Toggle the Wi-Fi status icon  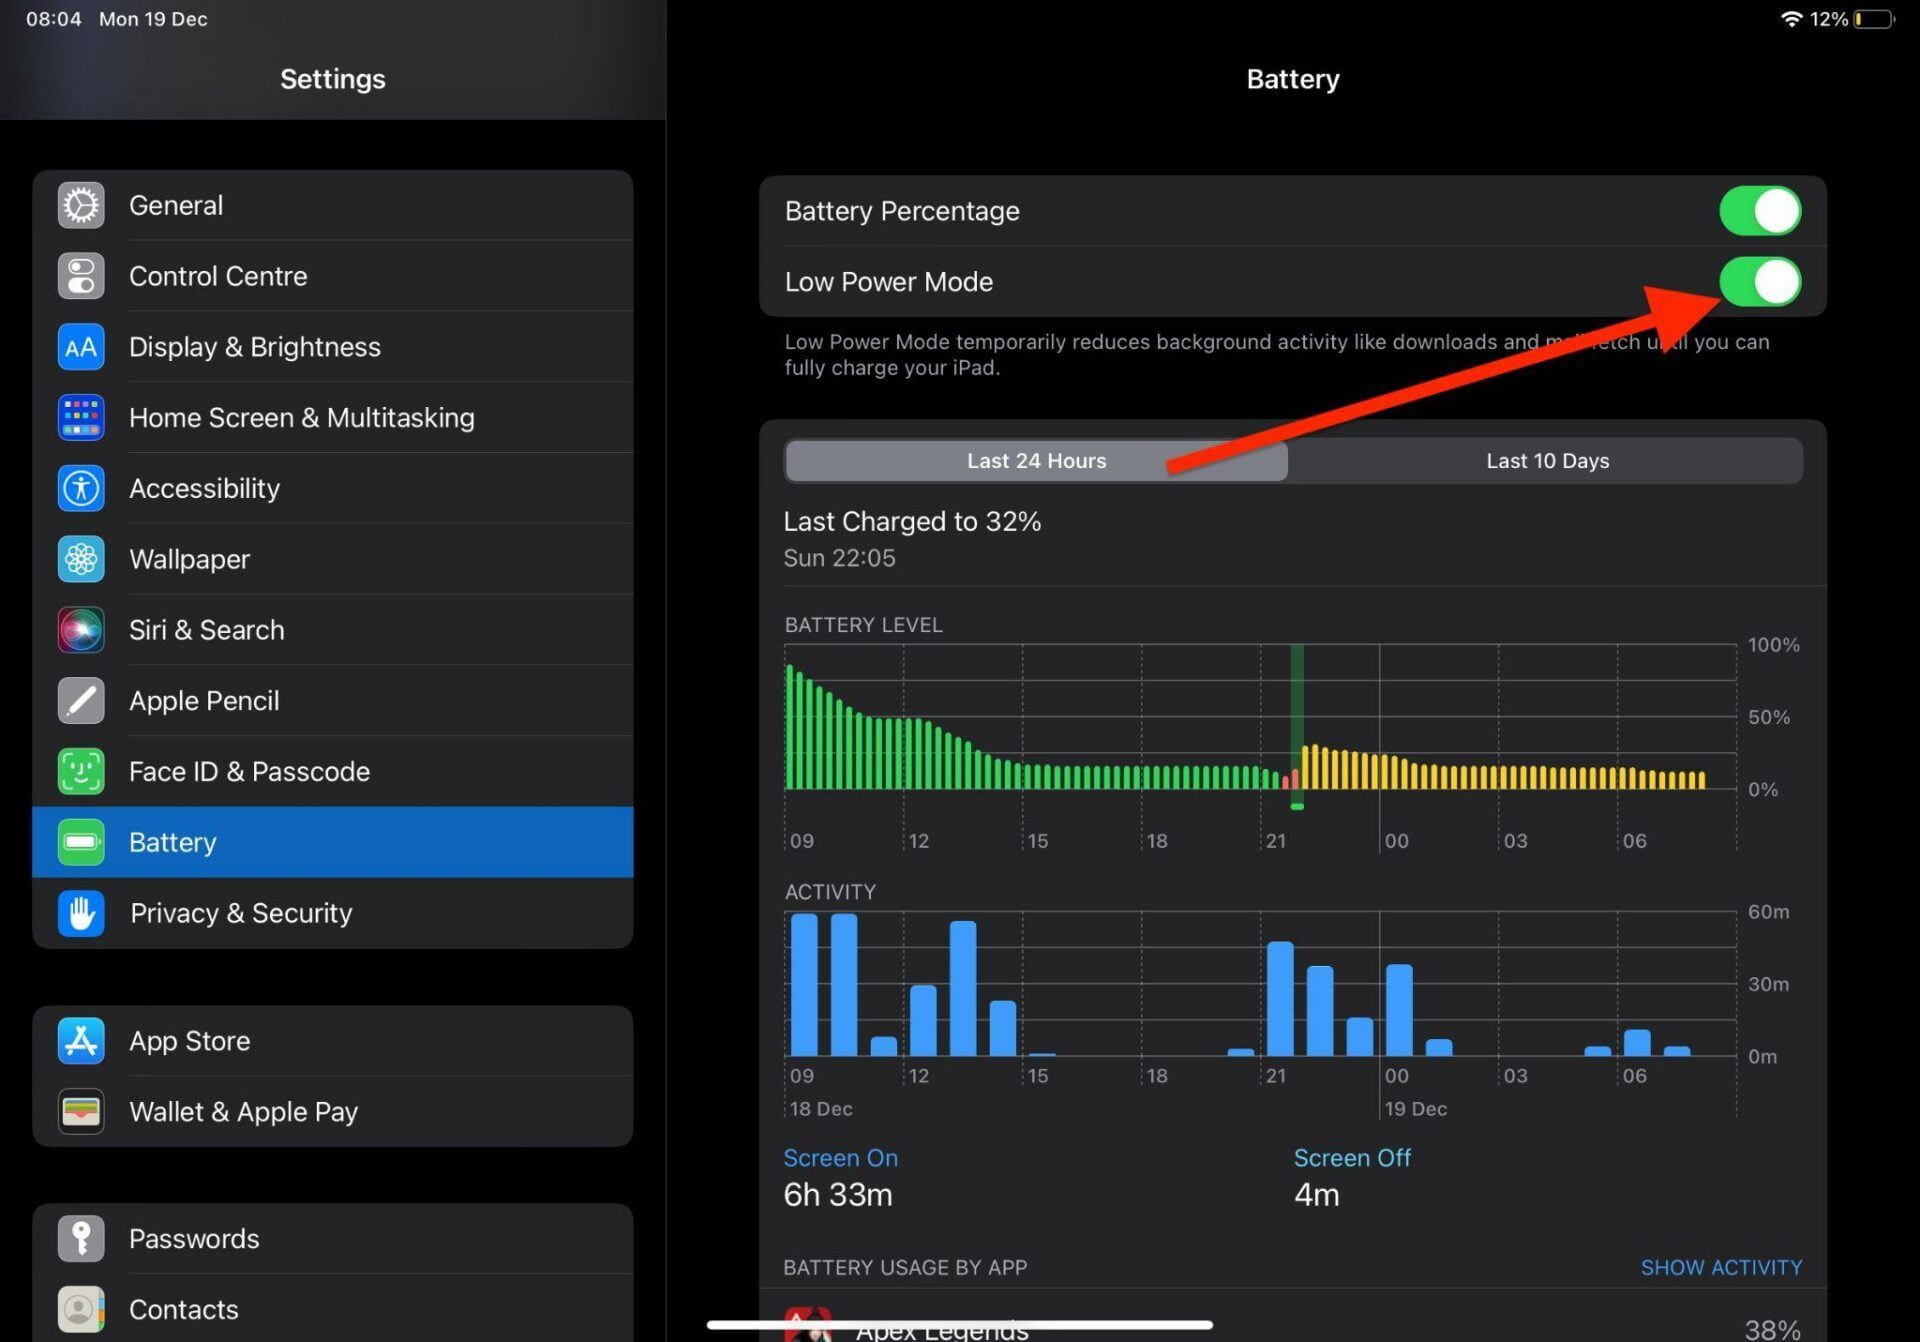1790,18
